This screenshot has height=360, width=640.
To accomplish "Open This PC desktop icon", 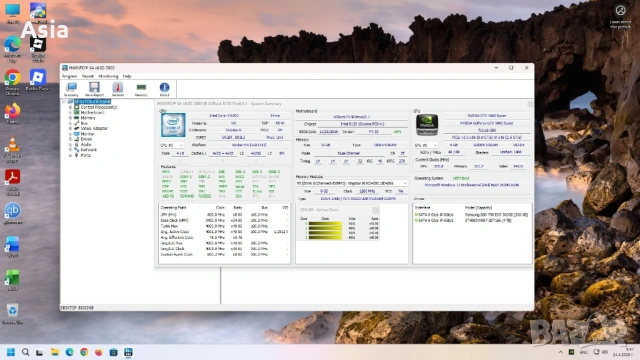I will 12,13.
